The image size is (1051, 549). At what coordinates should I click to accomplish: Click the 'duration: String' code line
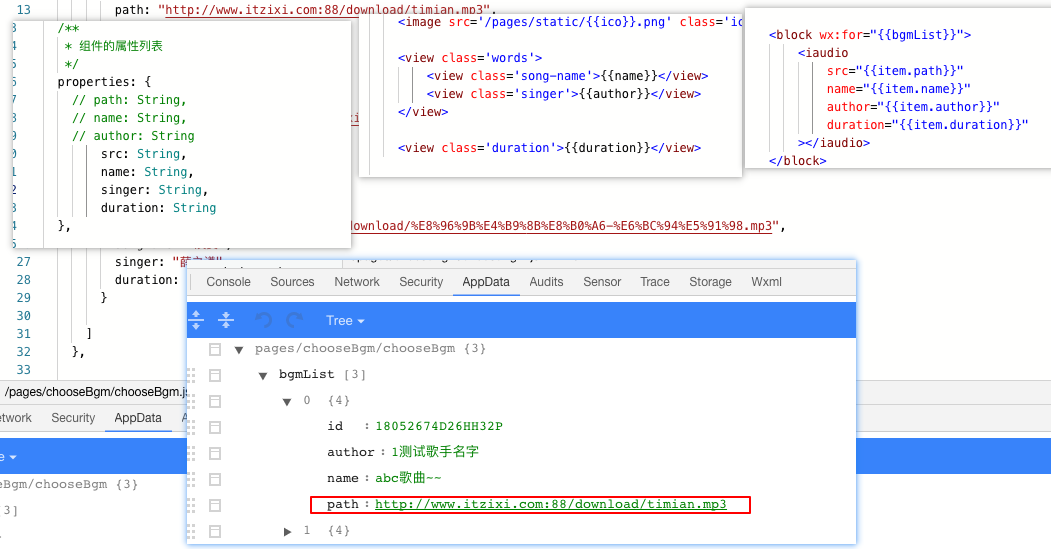(158, 208)
